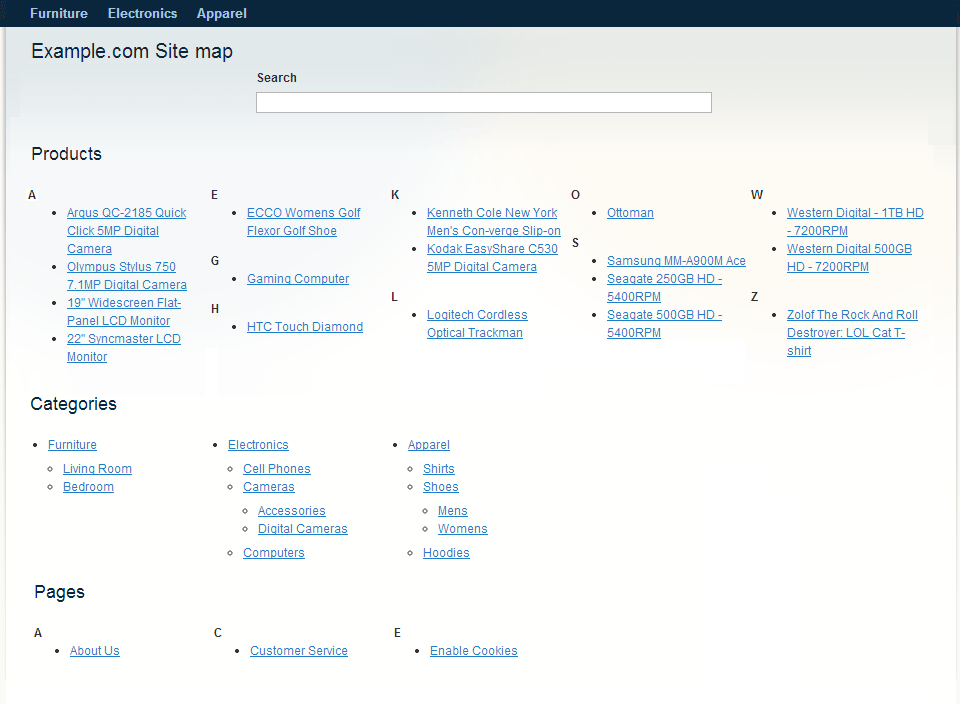This screenshot has width=960, height=704.
Task: Click the Search label above the input
Action: tap(277, 78)
